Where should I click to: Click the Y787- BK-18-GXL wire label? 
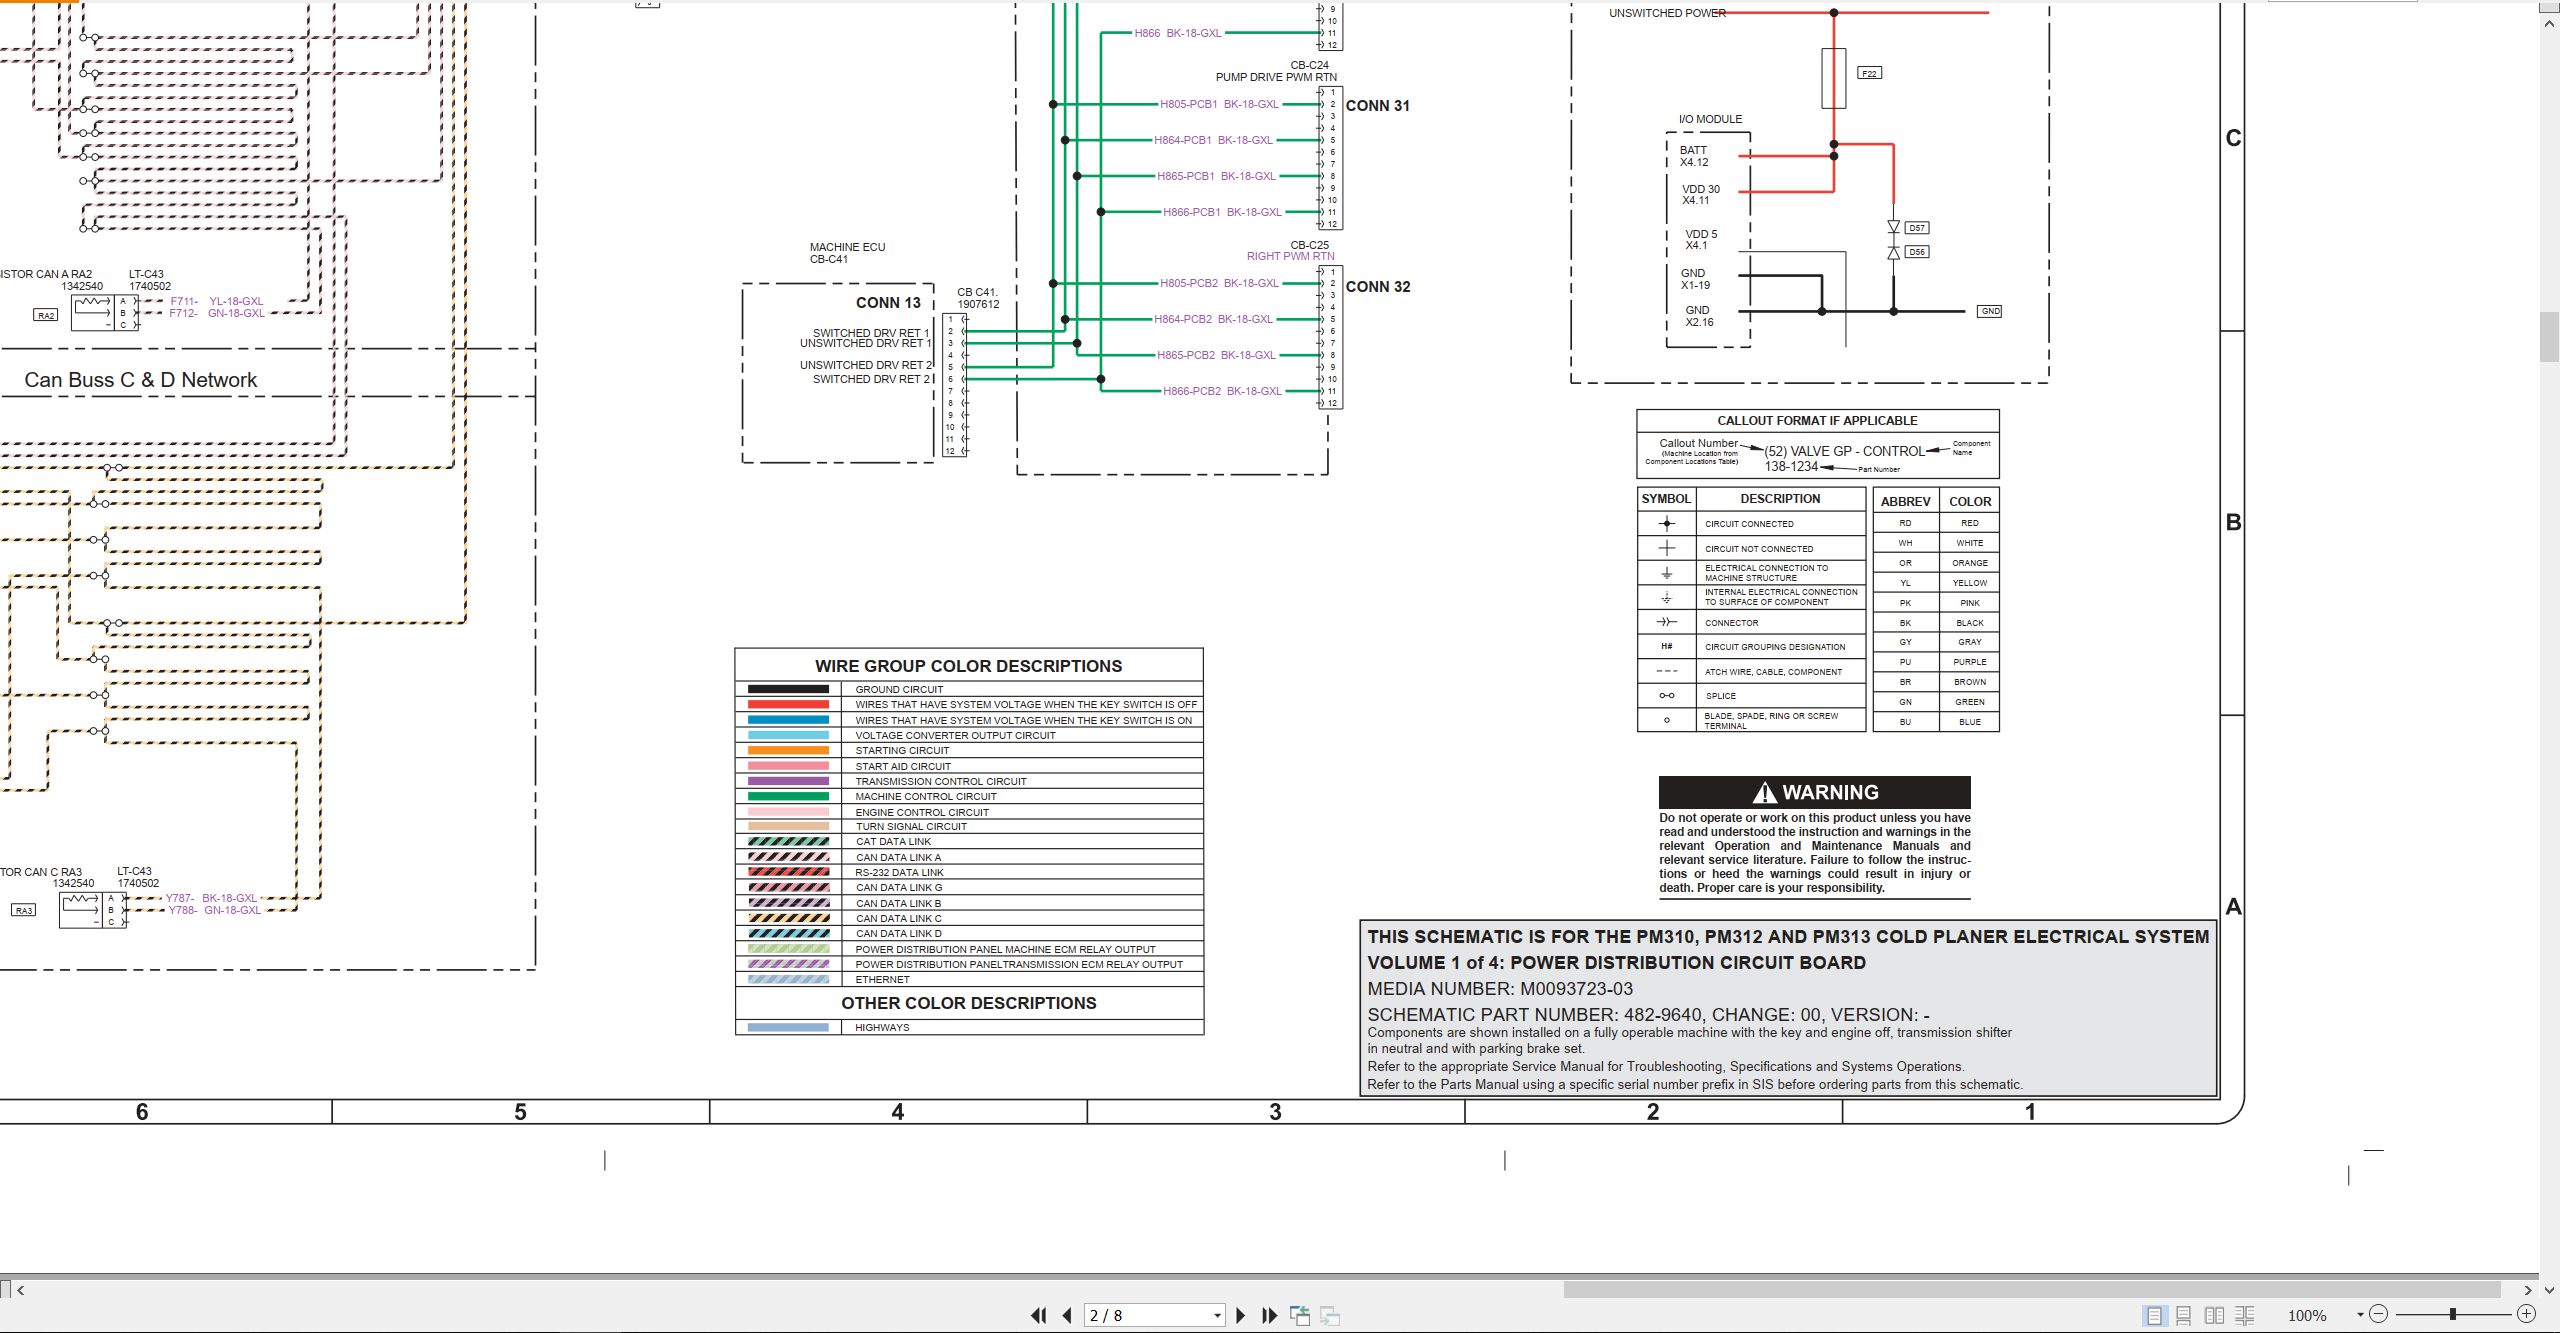tap(211, 898)
